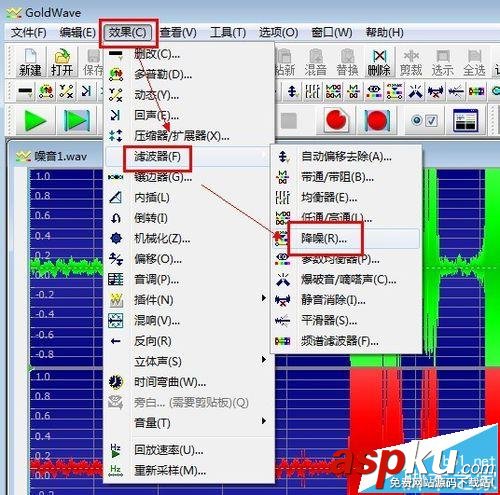The image size is (500, 495).
Task: Open the 查看(V) menu
Action: [178, 33]
